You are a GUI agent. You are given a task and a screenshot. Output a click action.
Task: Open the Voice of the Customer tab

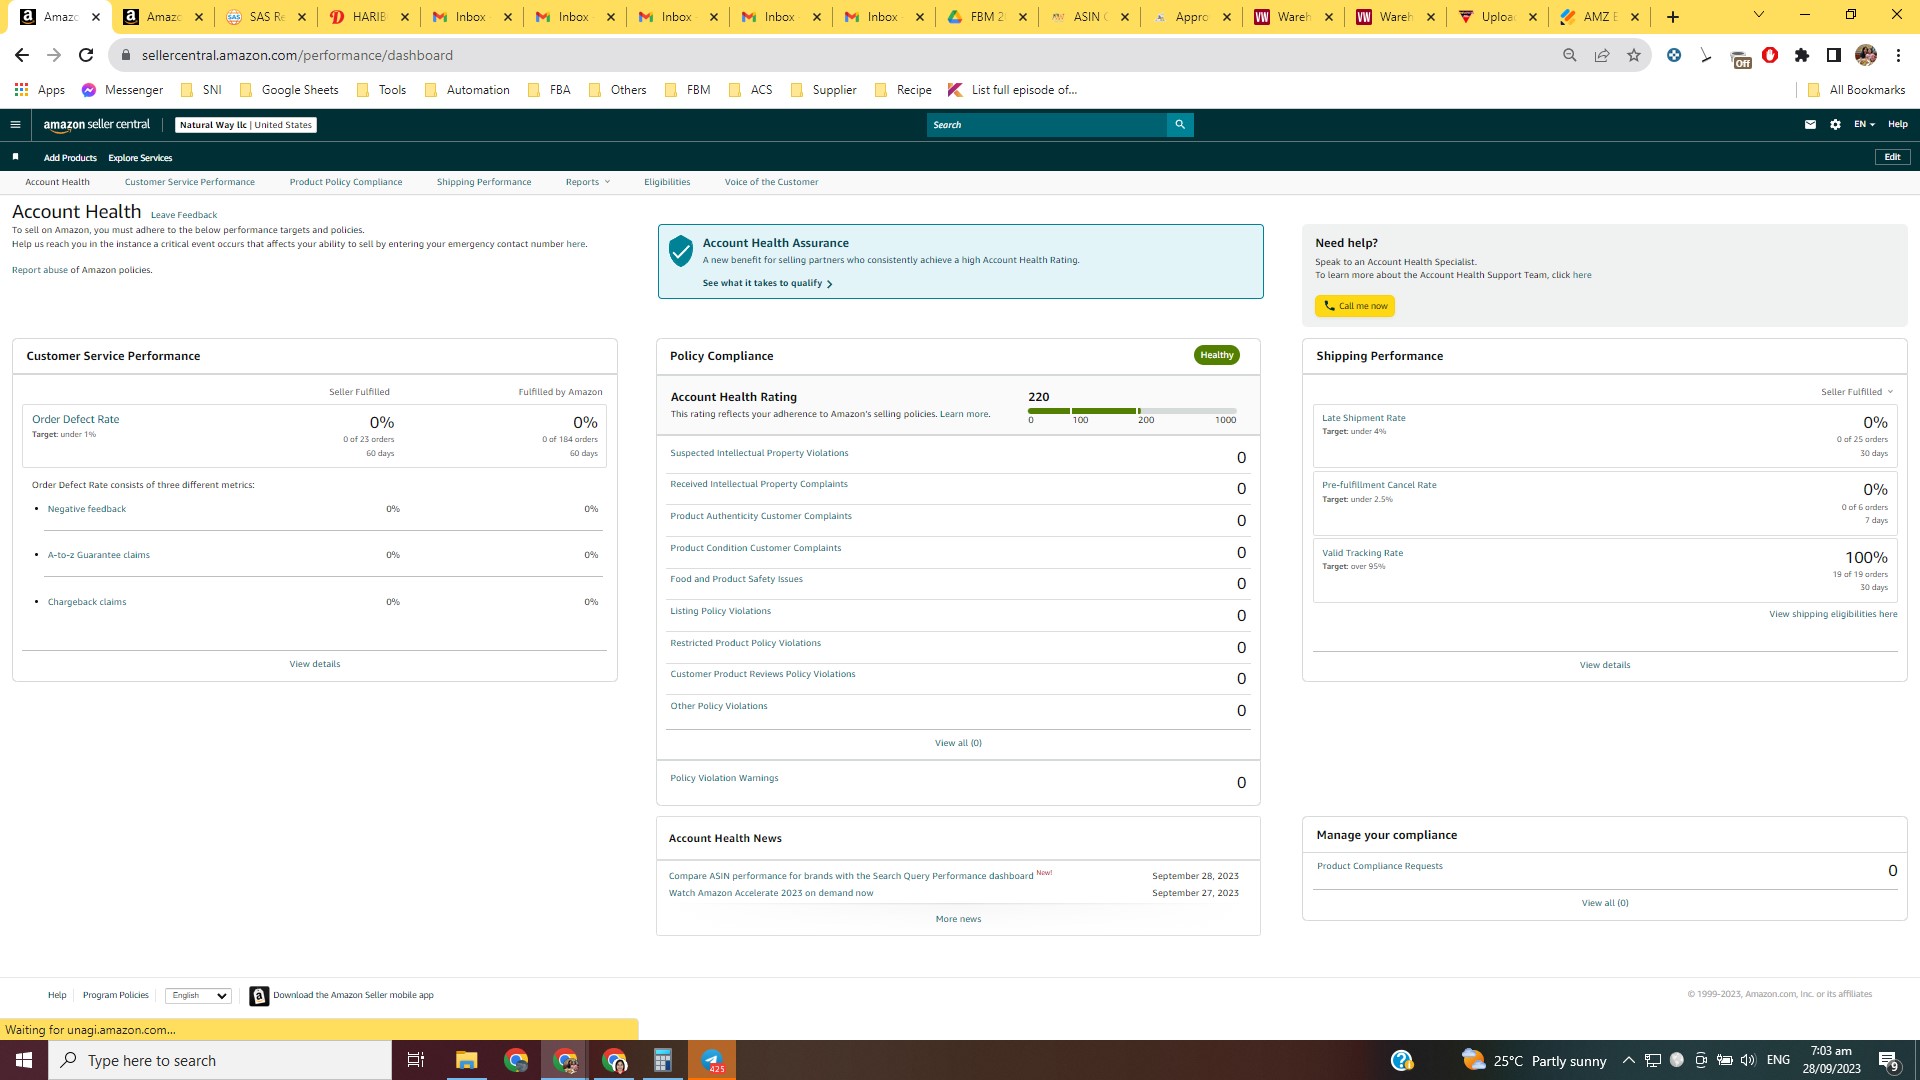(x=771, y=182)
